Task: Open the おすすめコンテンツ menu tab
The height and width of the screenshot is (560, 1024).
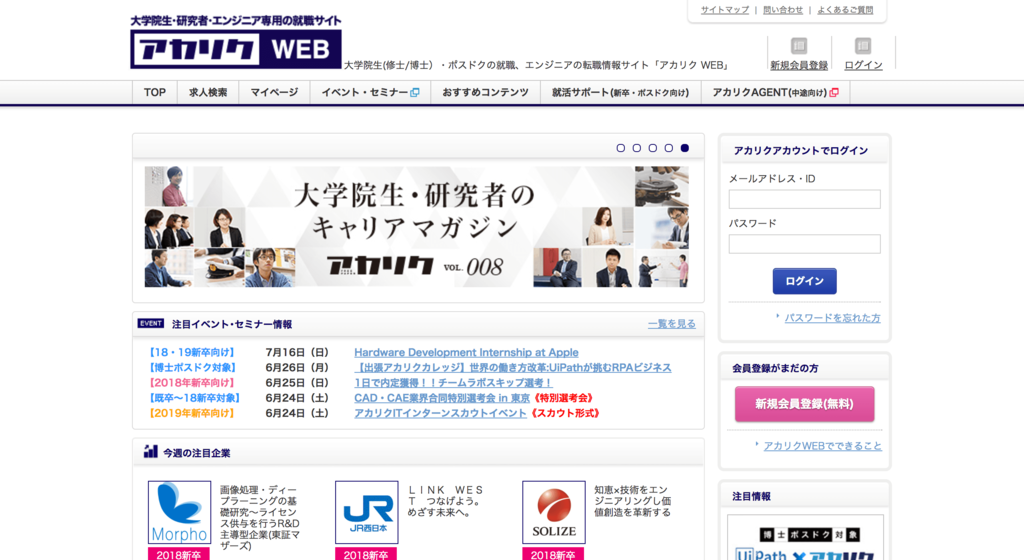Action: pos(485,93)
